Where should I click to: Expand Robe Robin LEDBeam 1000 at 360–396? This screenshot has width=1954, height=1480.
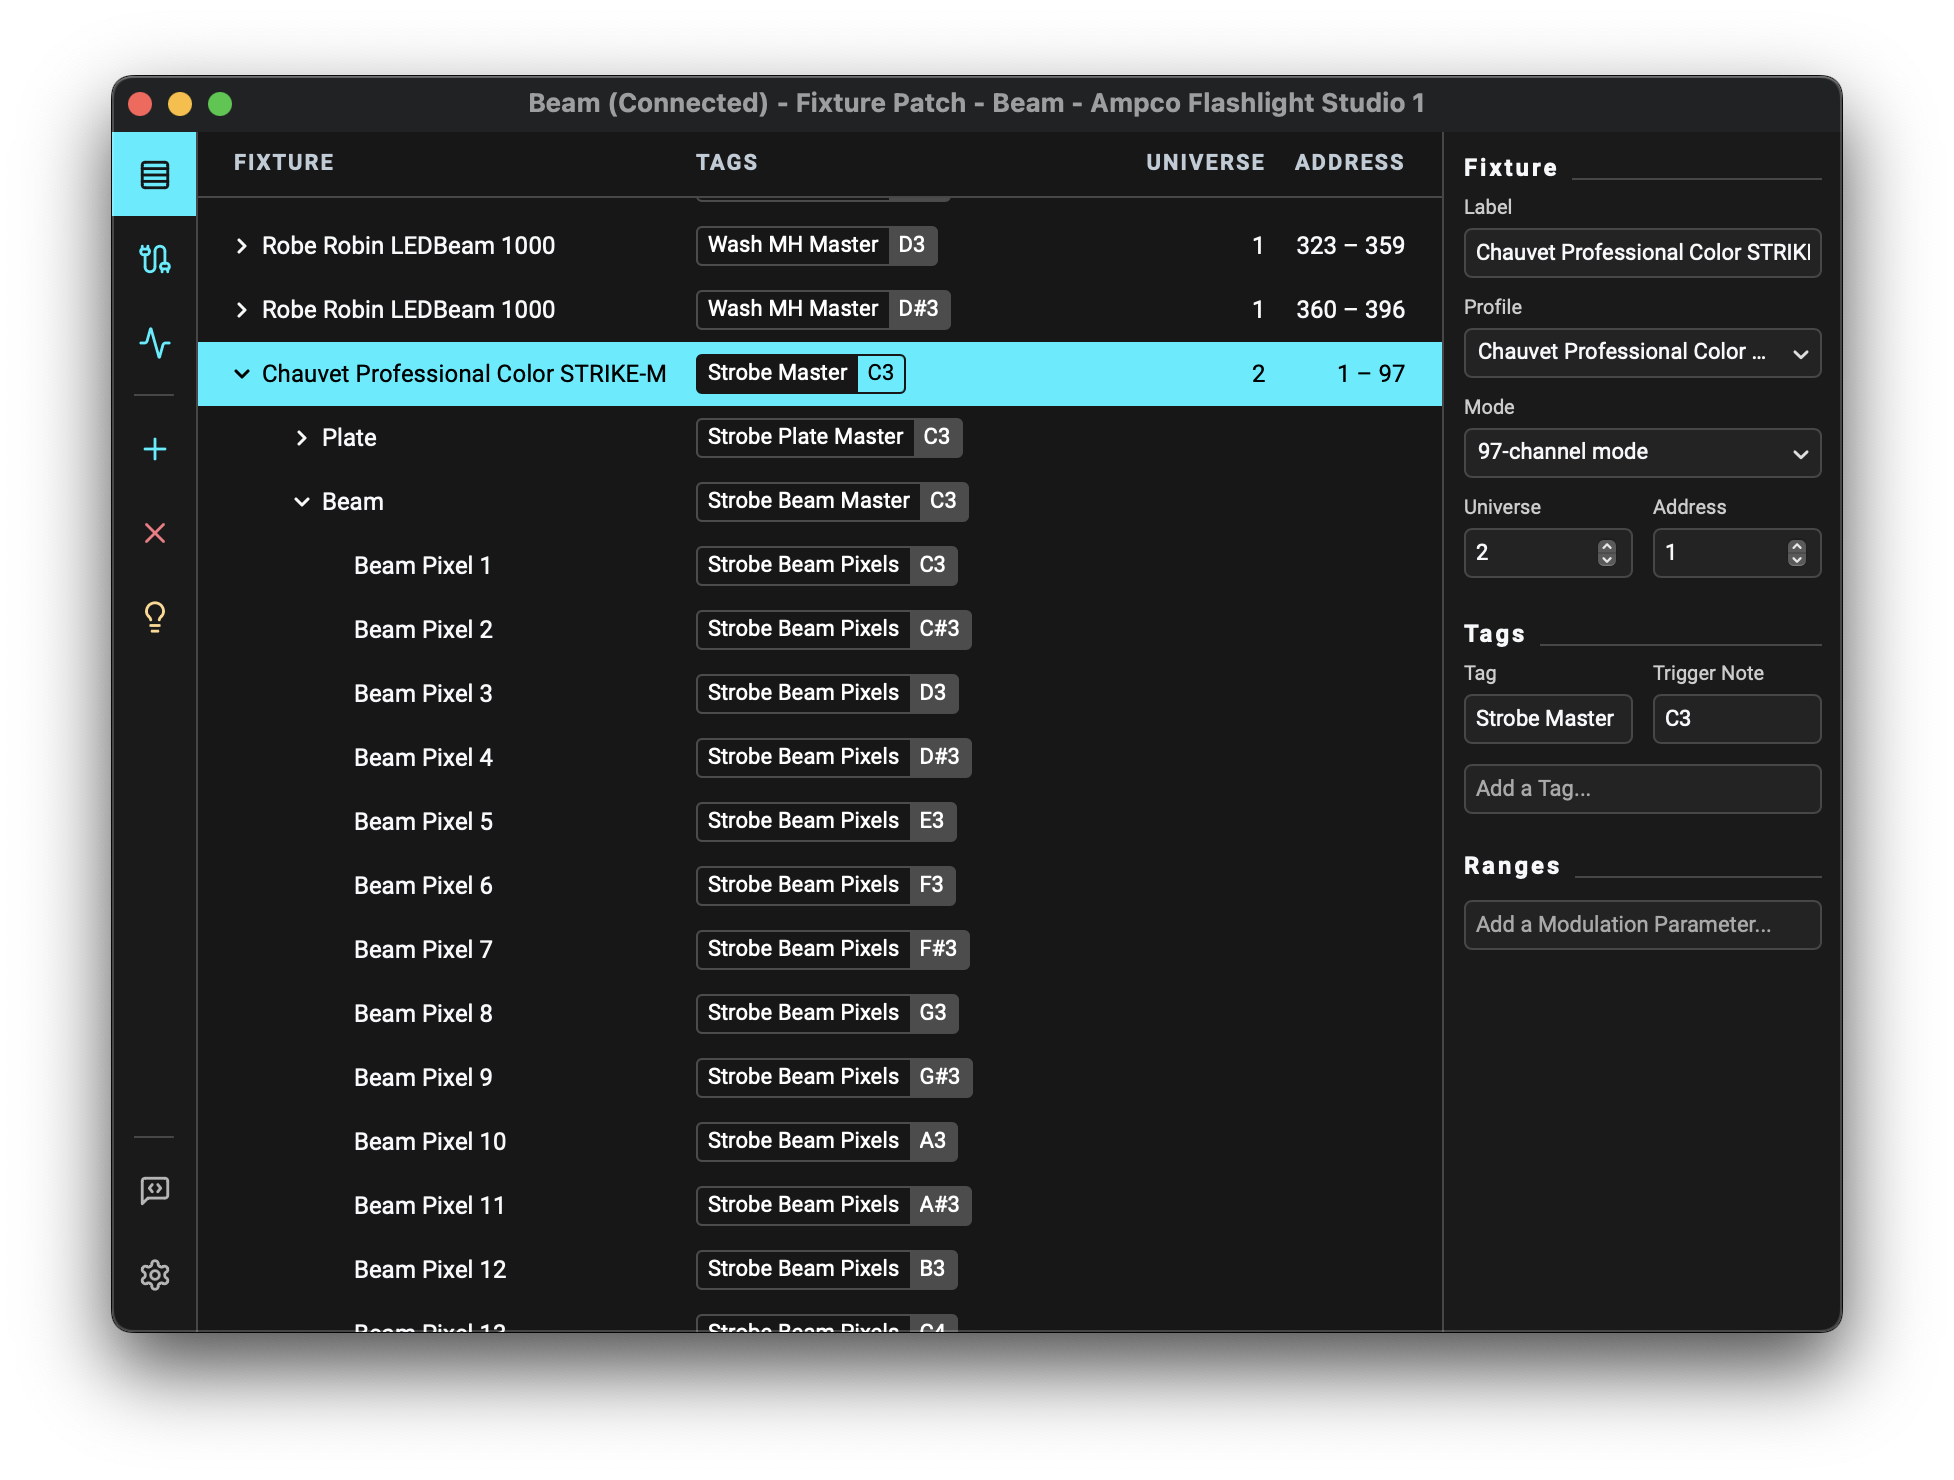pos(241,310)
